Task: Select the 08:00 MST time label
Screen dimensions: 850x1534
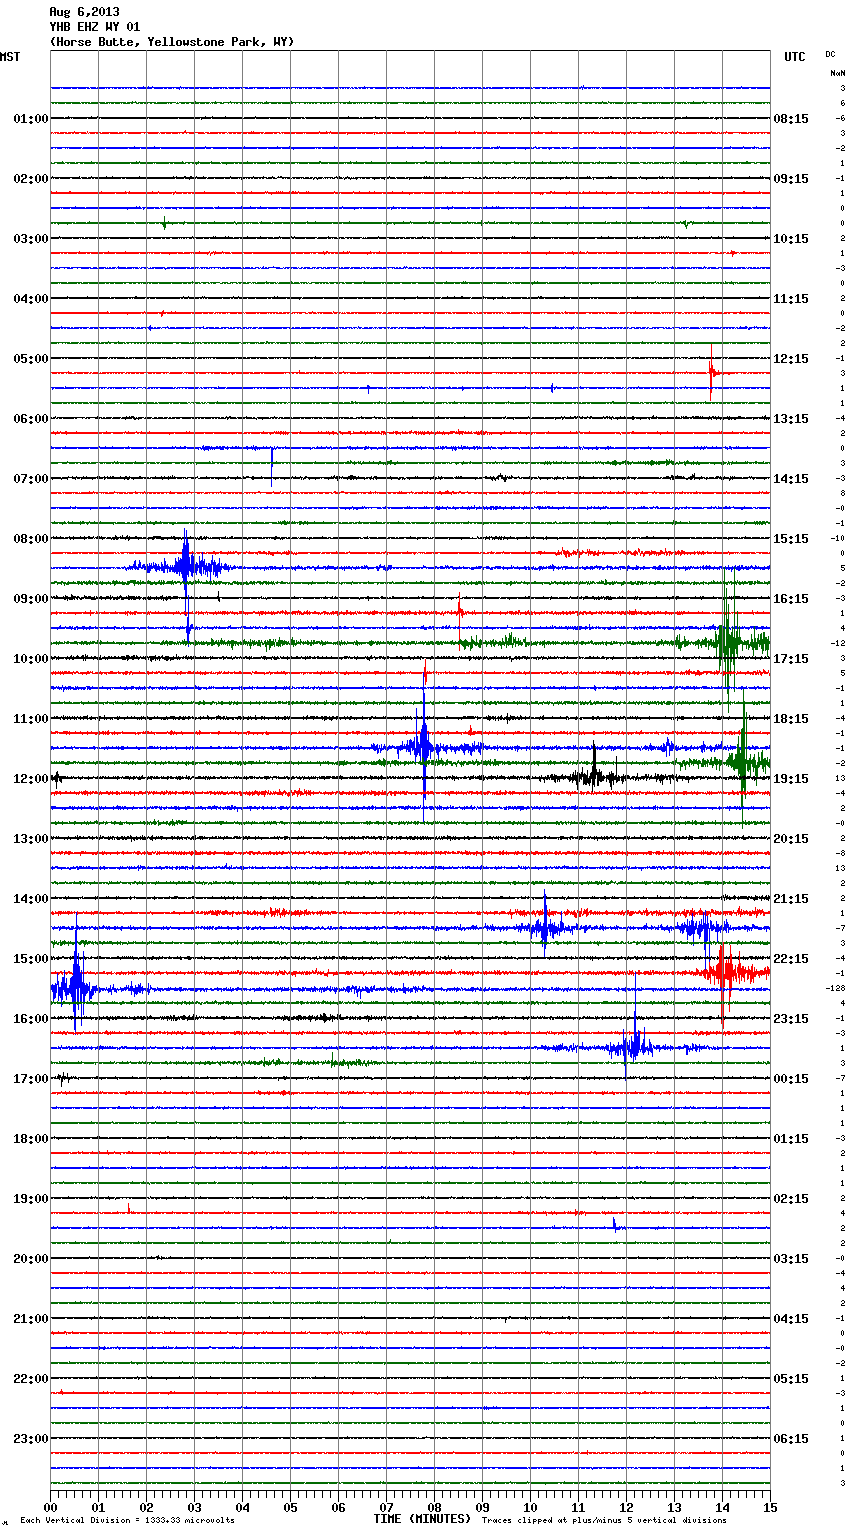Action: coord(30,539)
